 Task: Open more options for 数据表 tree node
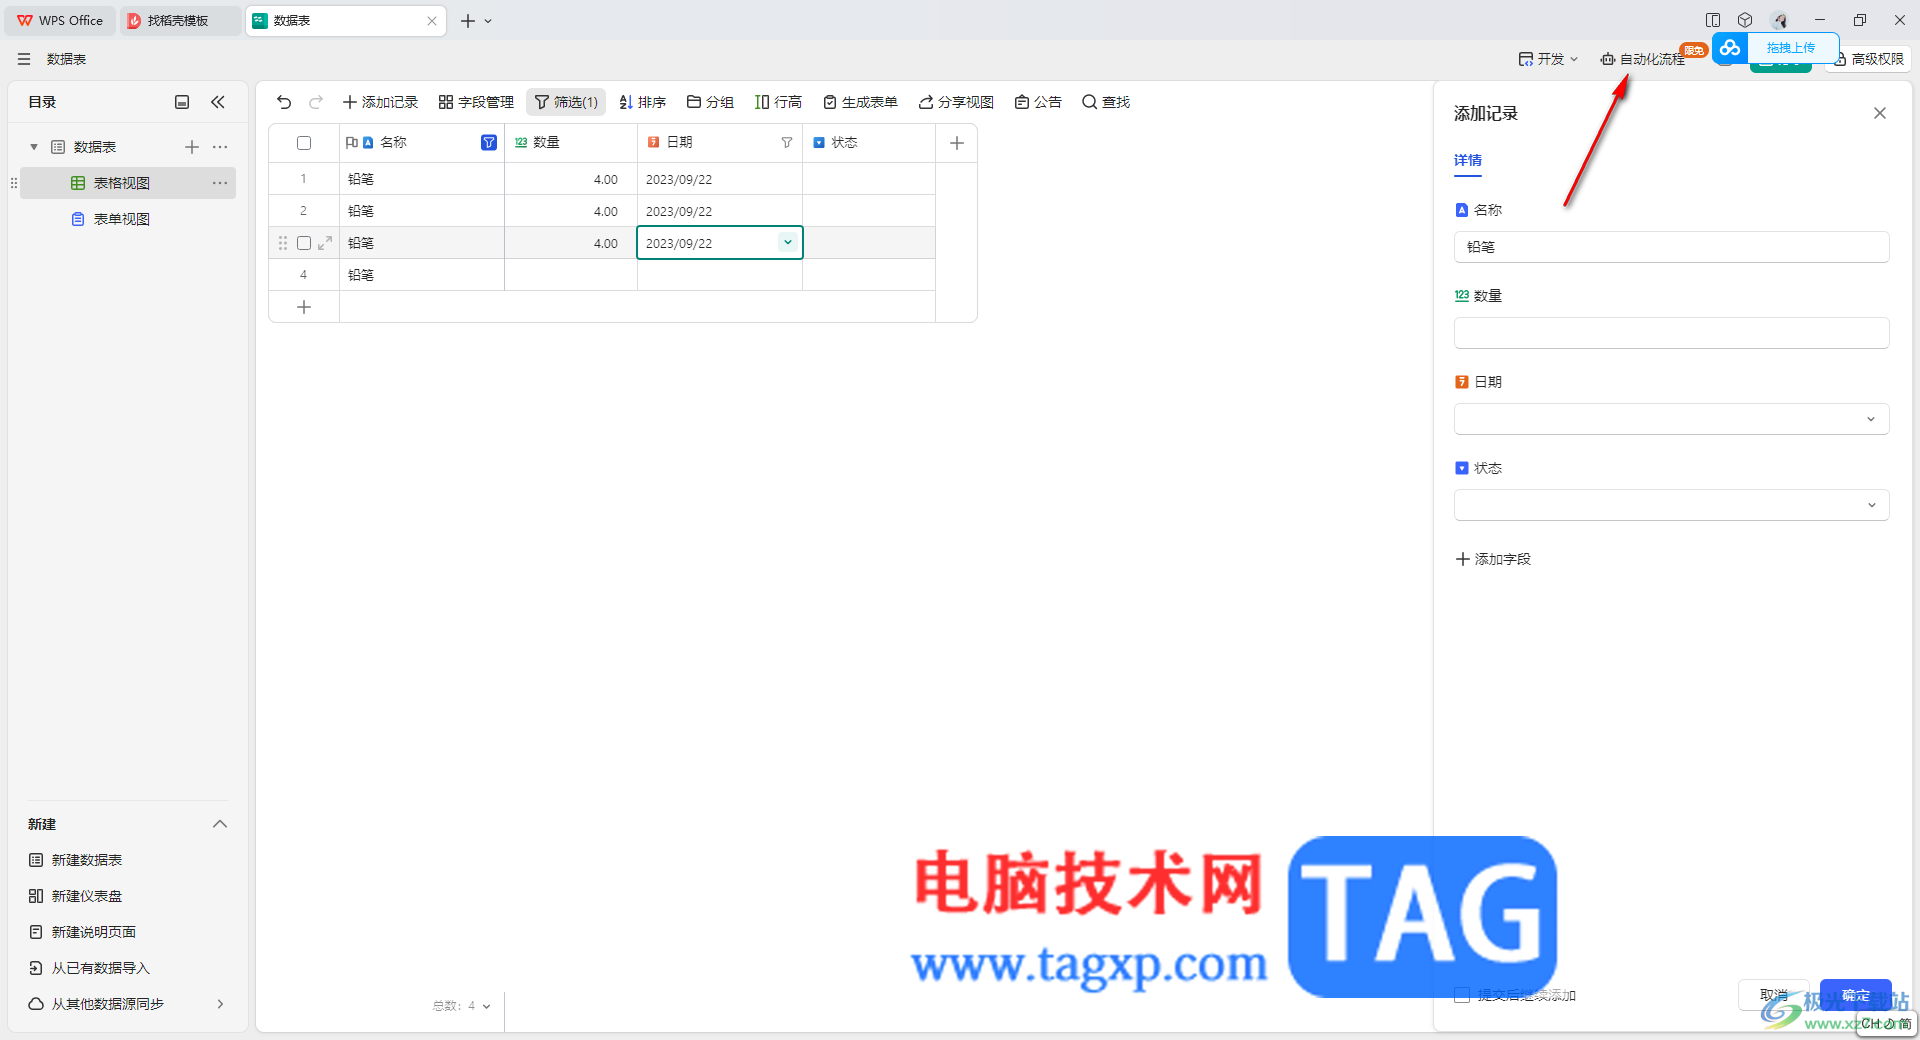click(x=220, y=147)
